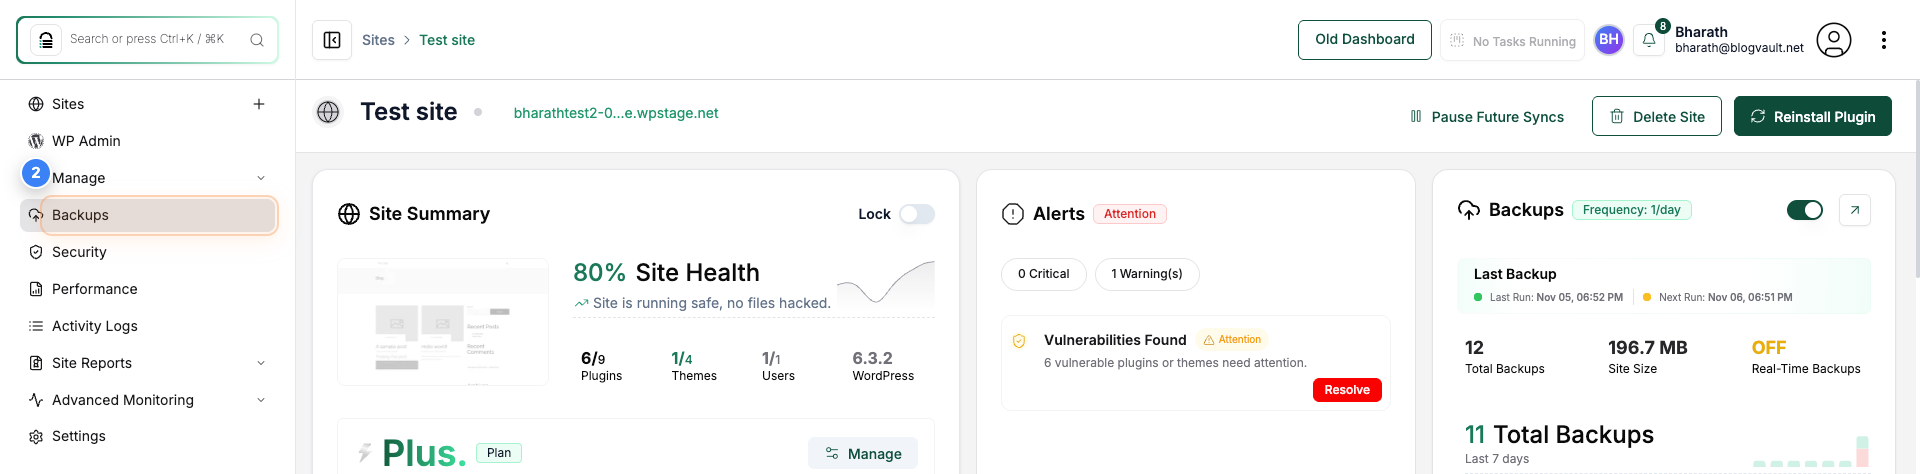
Task: Click the WordPress icon beside WP Admin
Action: (36, 141)
